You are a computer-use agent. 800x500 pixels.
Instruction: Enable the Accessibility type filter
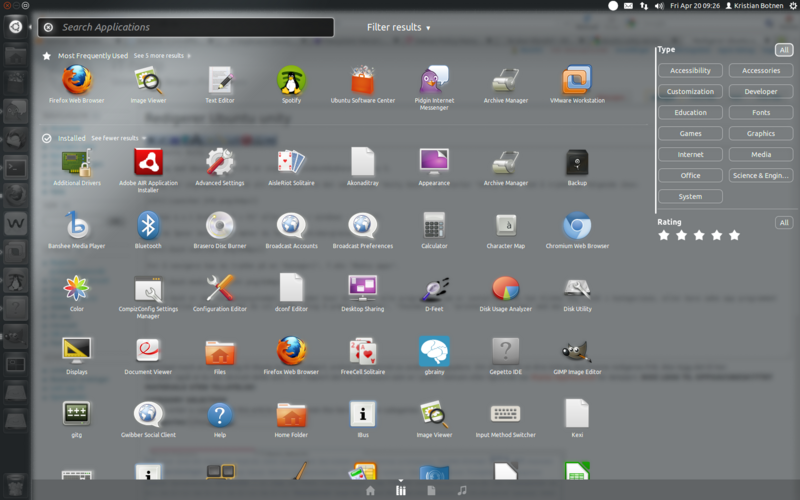click(690, 70)
